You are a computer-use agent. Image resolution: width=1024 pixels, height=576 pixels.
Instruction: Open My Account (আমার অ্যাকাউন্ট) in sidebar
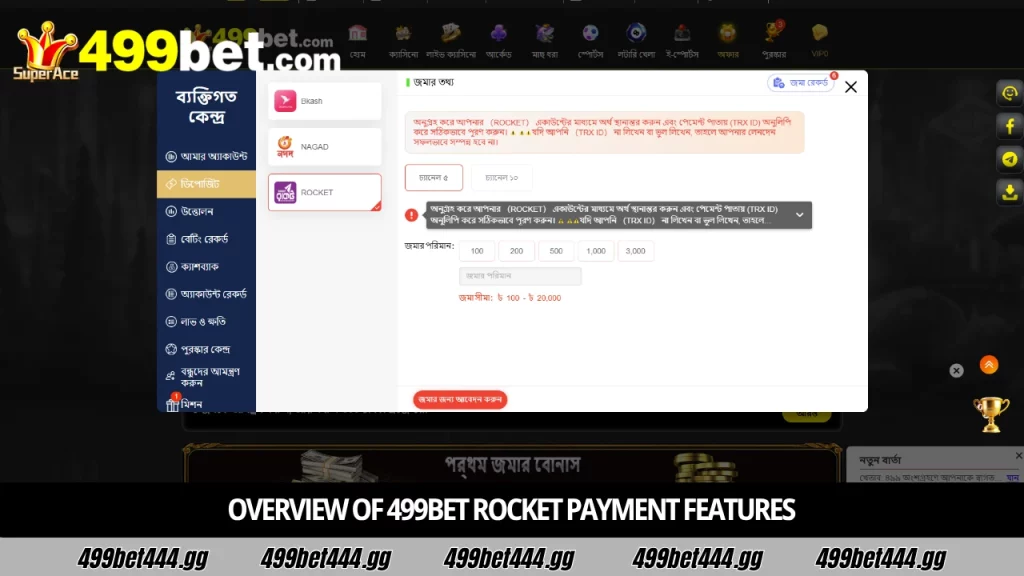coord(206,156)
